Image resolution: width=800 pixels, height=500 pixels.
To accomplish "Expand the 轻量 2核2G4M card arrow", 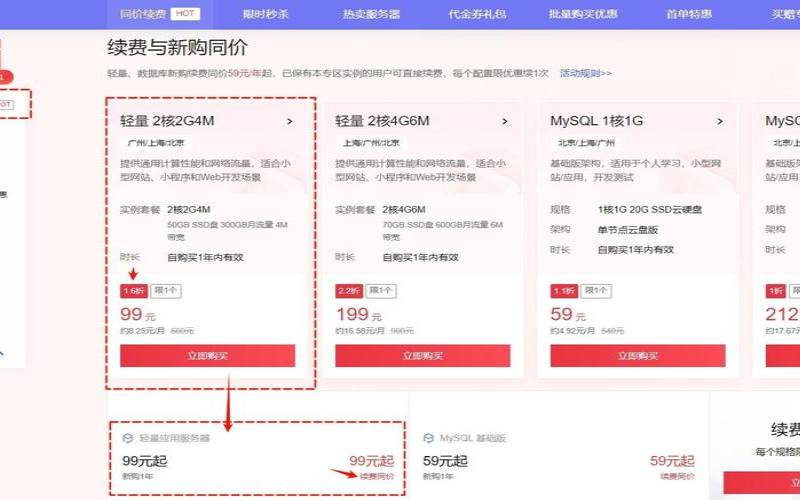I will click(290, 121).
